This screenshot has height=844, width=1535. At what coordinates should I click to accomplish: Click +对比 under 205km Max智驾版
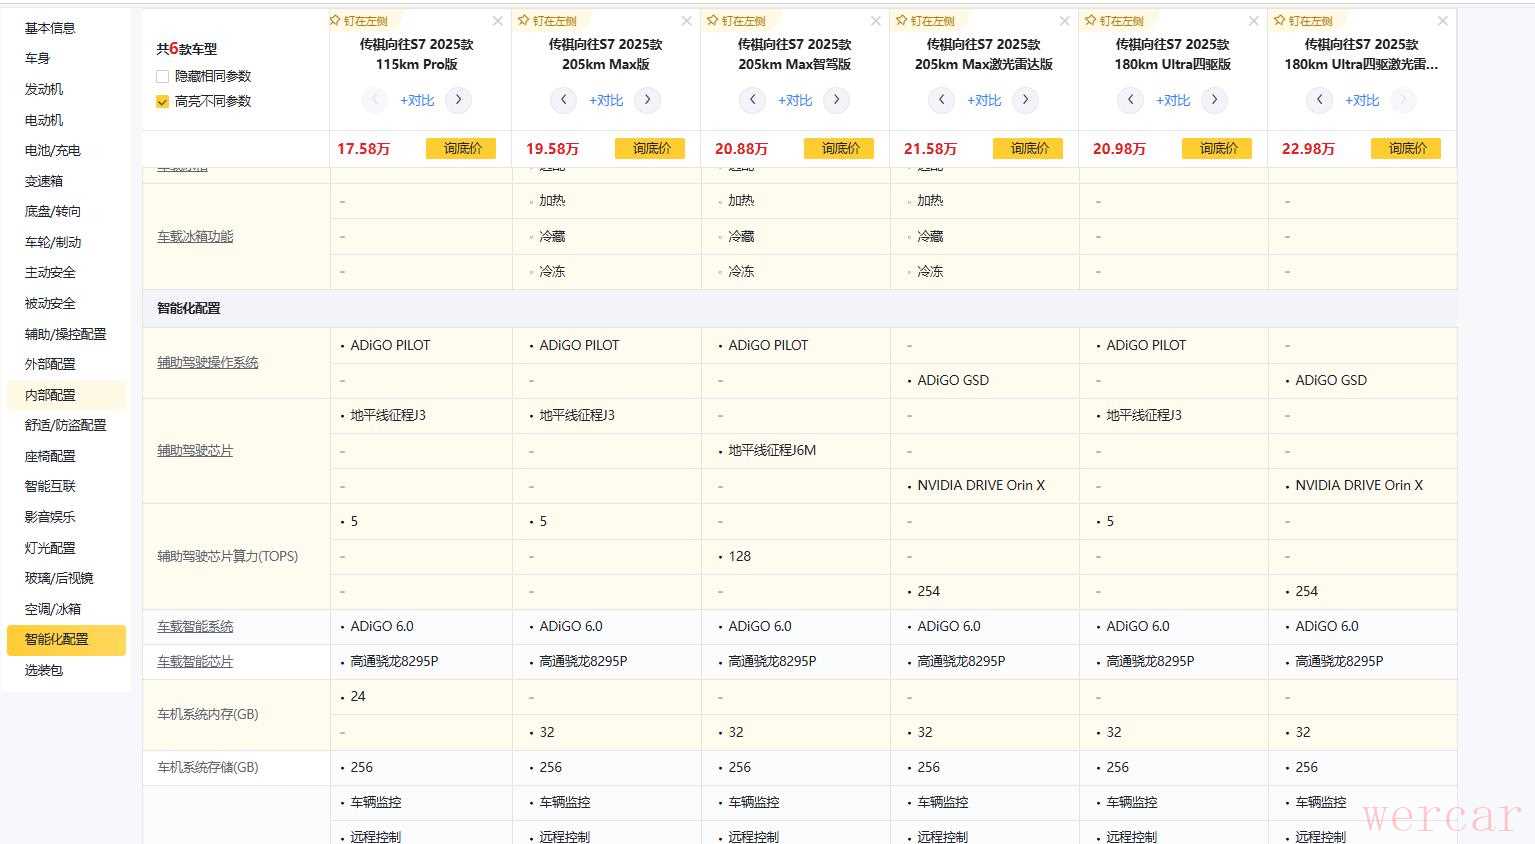(795, 100)
